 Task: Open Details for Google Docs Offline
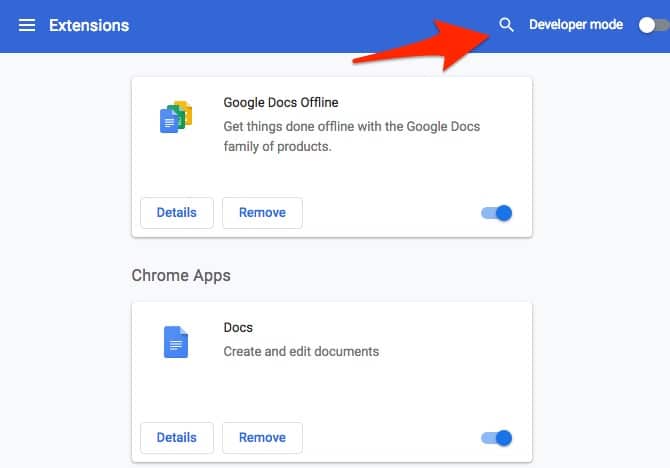[x=176, y=212]
